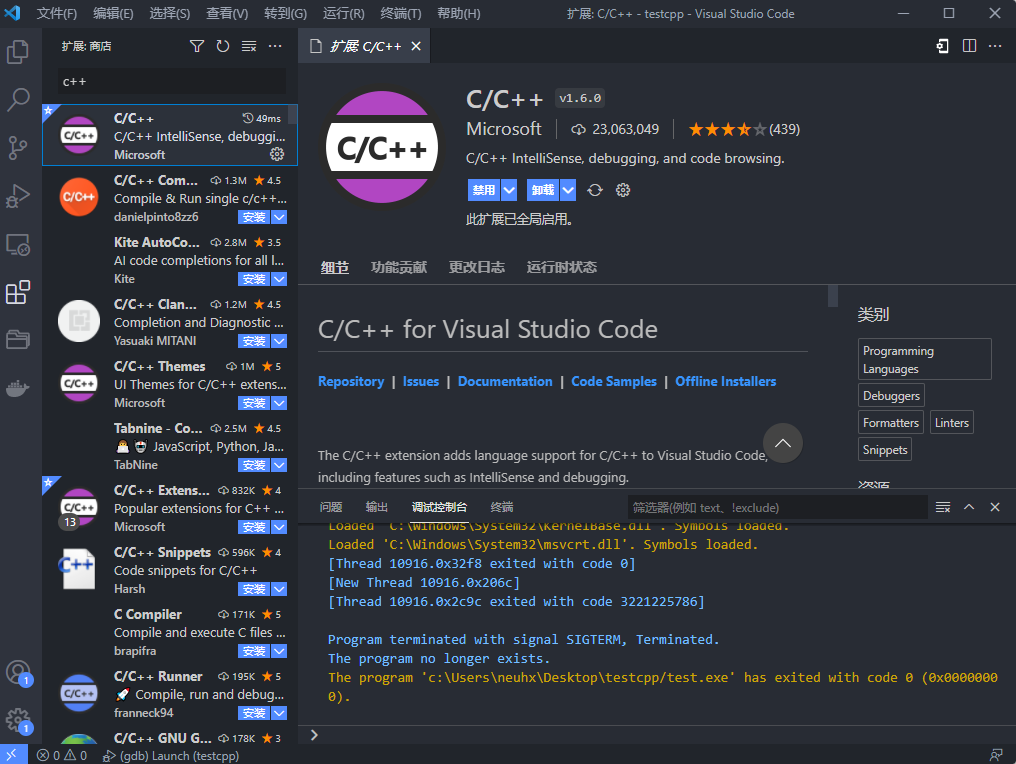Click the 卸载 uninstall button
This screenshot has height=764, width=1016.
(543, 190)
